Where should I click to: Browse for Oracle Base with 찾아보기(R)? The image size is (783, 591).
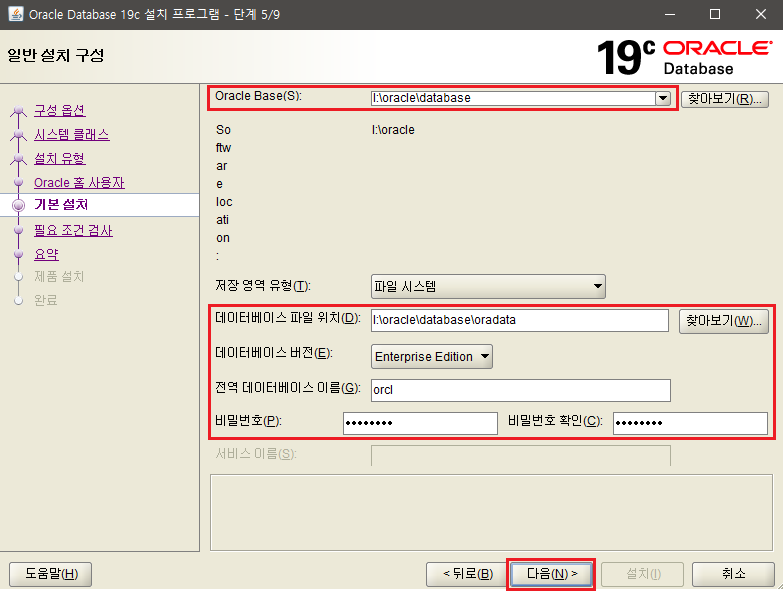pos(725,99)
